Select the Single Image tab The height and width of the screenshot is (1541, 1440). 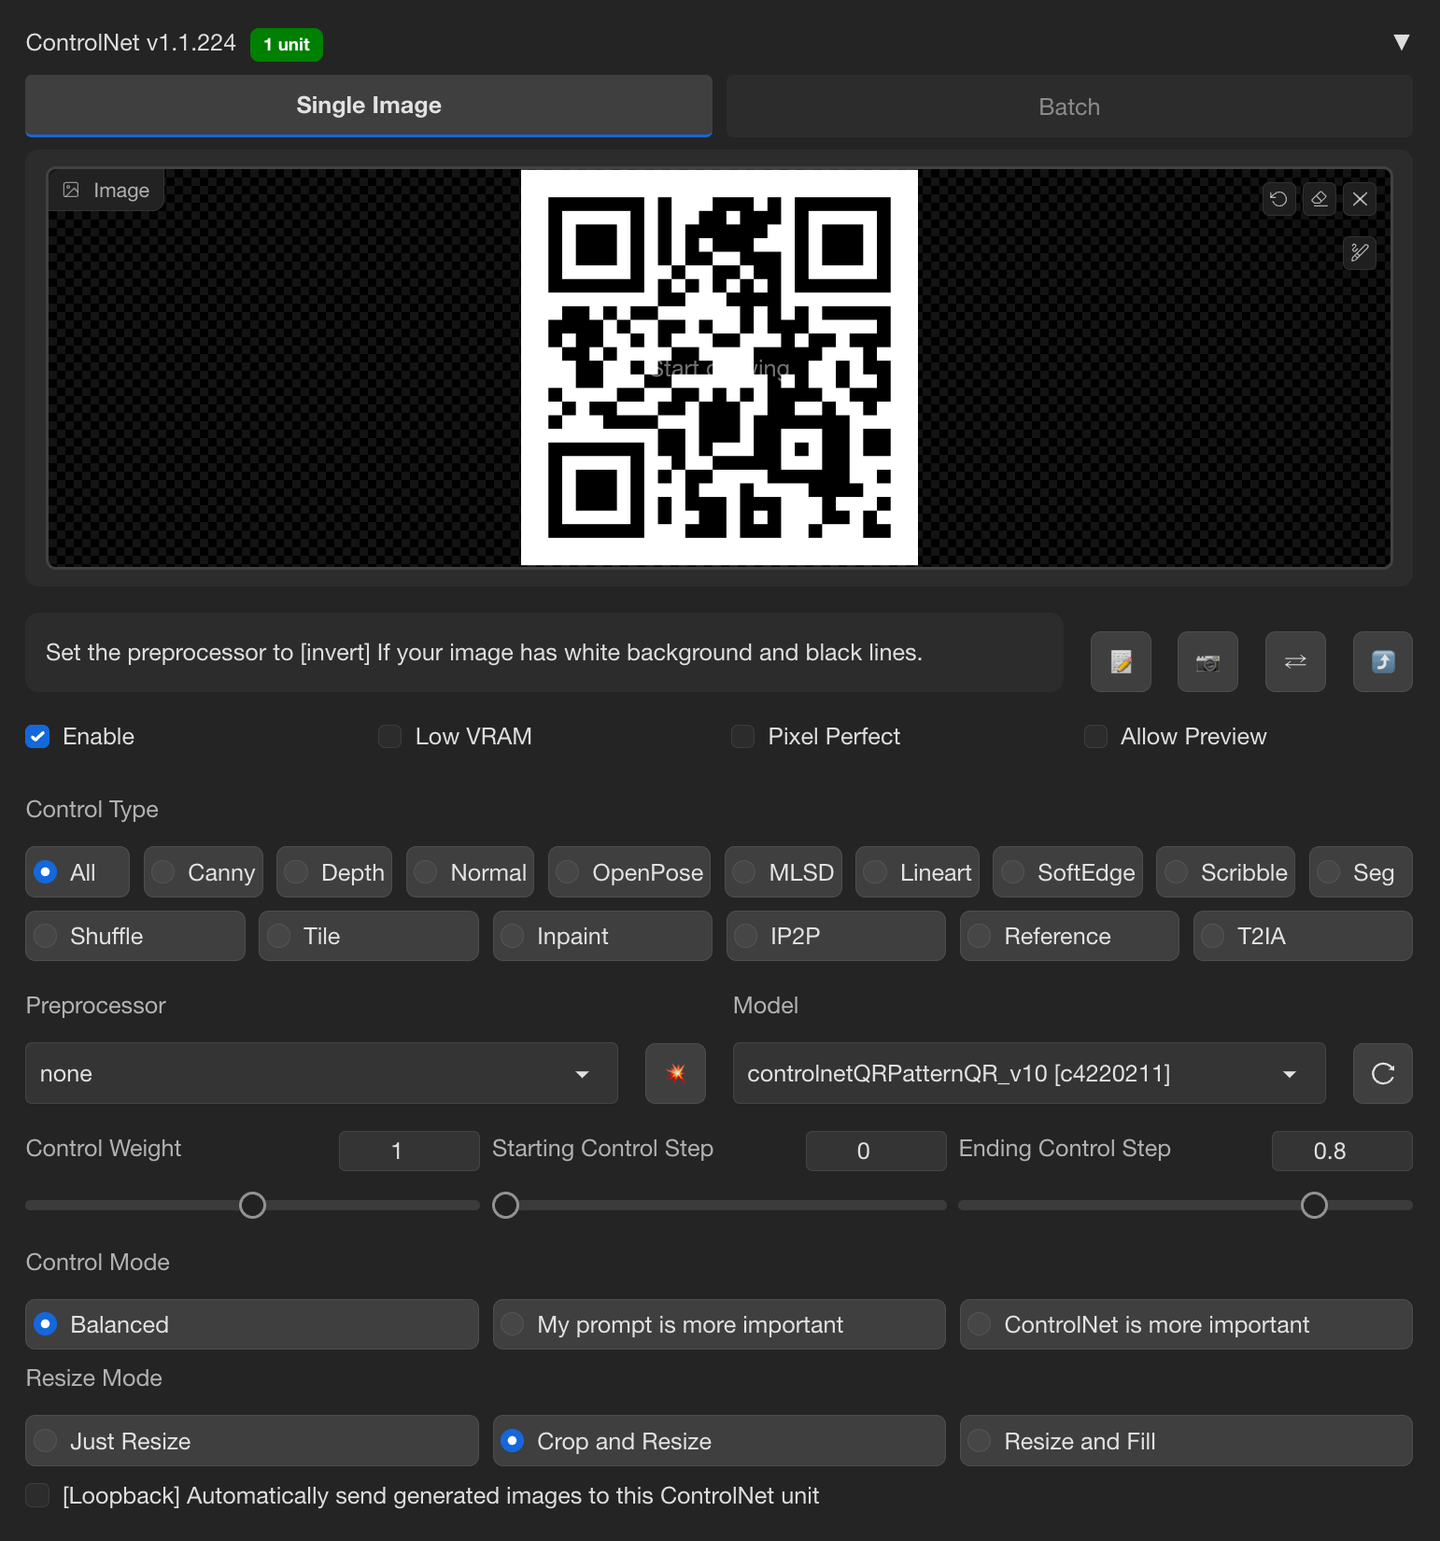(368, 106)
